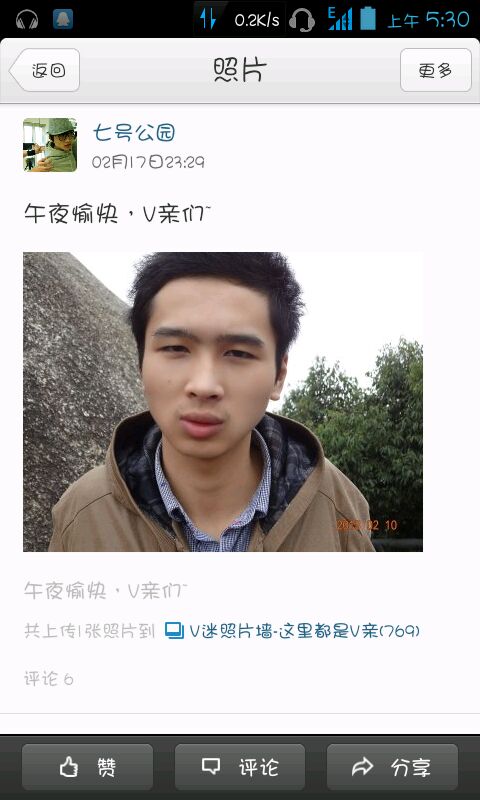Tap the battery icon in status bar
Screen dimensions: 480x800
pyautogui.click(x=368, y=18)
